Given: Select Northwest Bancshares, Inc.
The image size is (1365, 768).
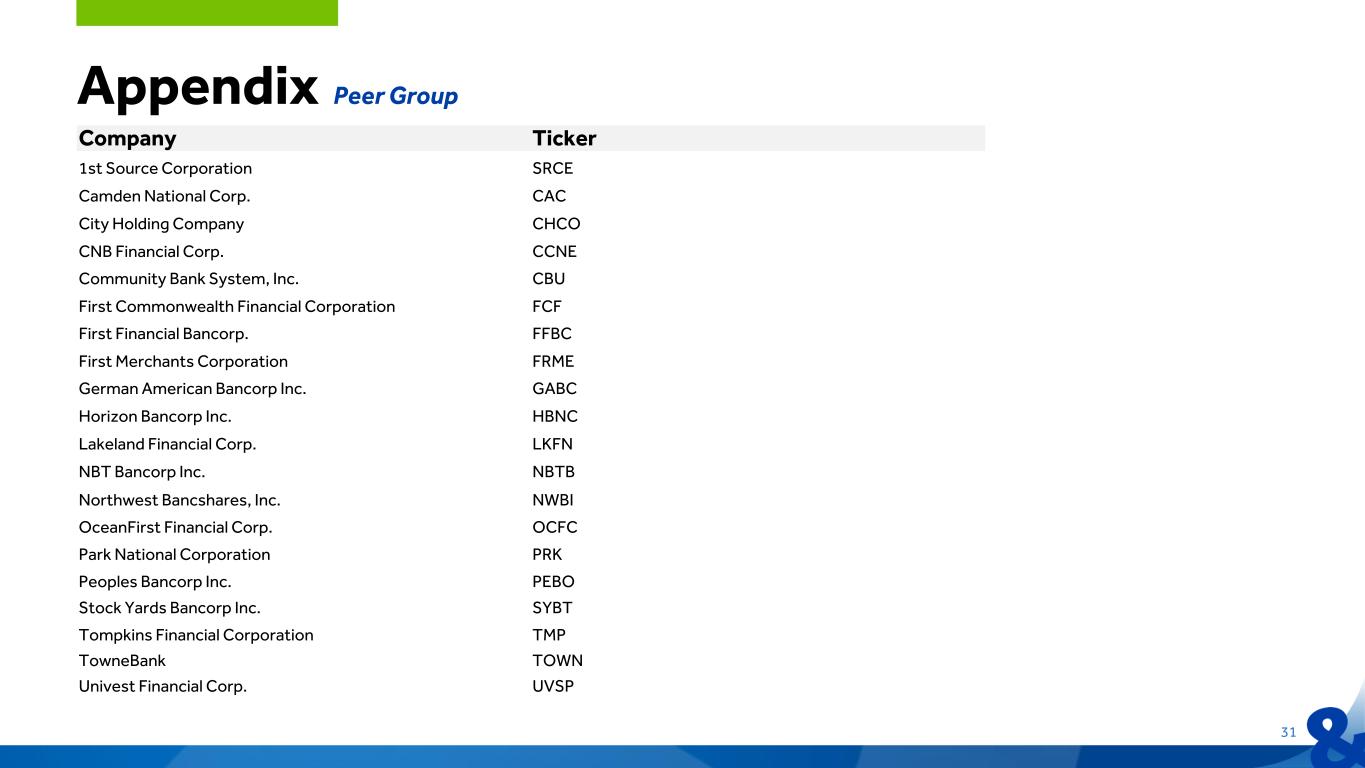Looking at the screenshot, I should coord(179,500).
